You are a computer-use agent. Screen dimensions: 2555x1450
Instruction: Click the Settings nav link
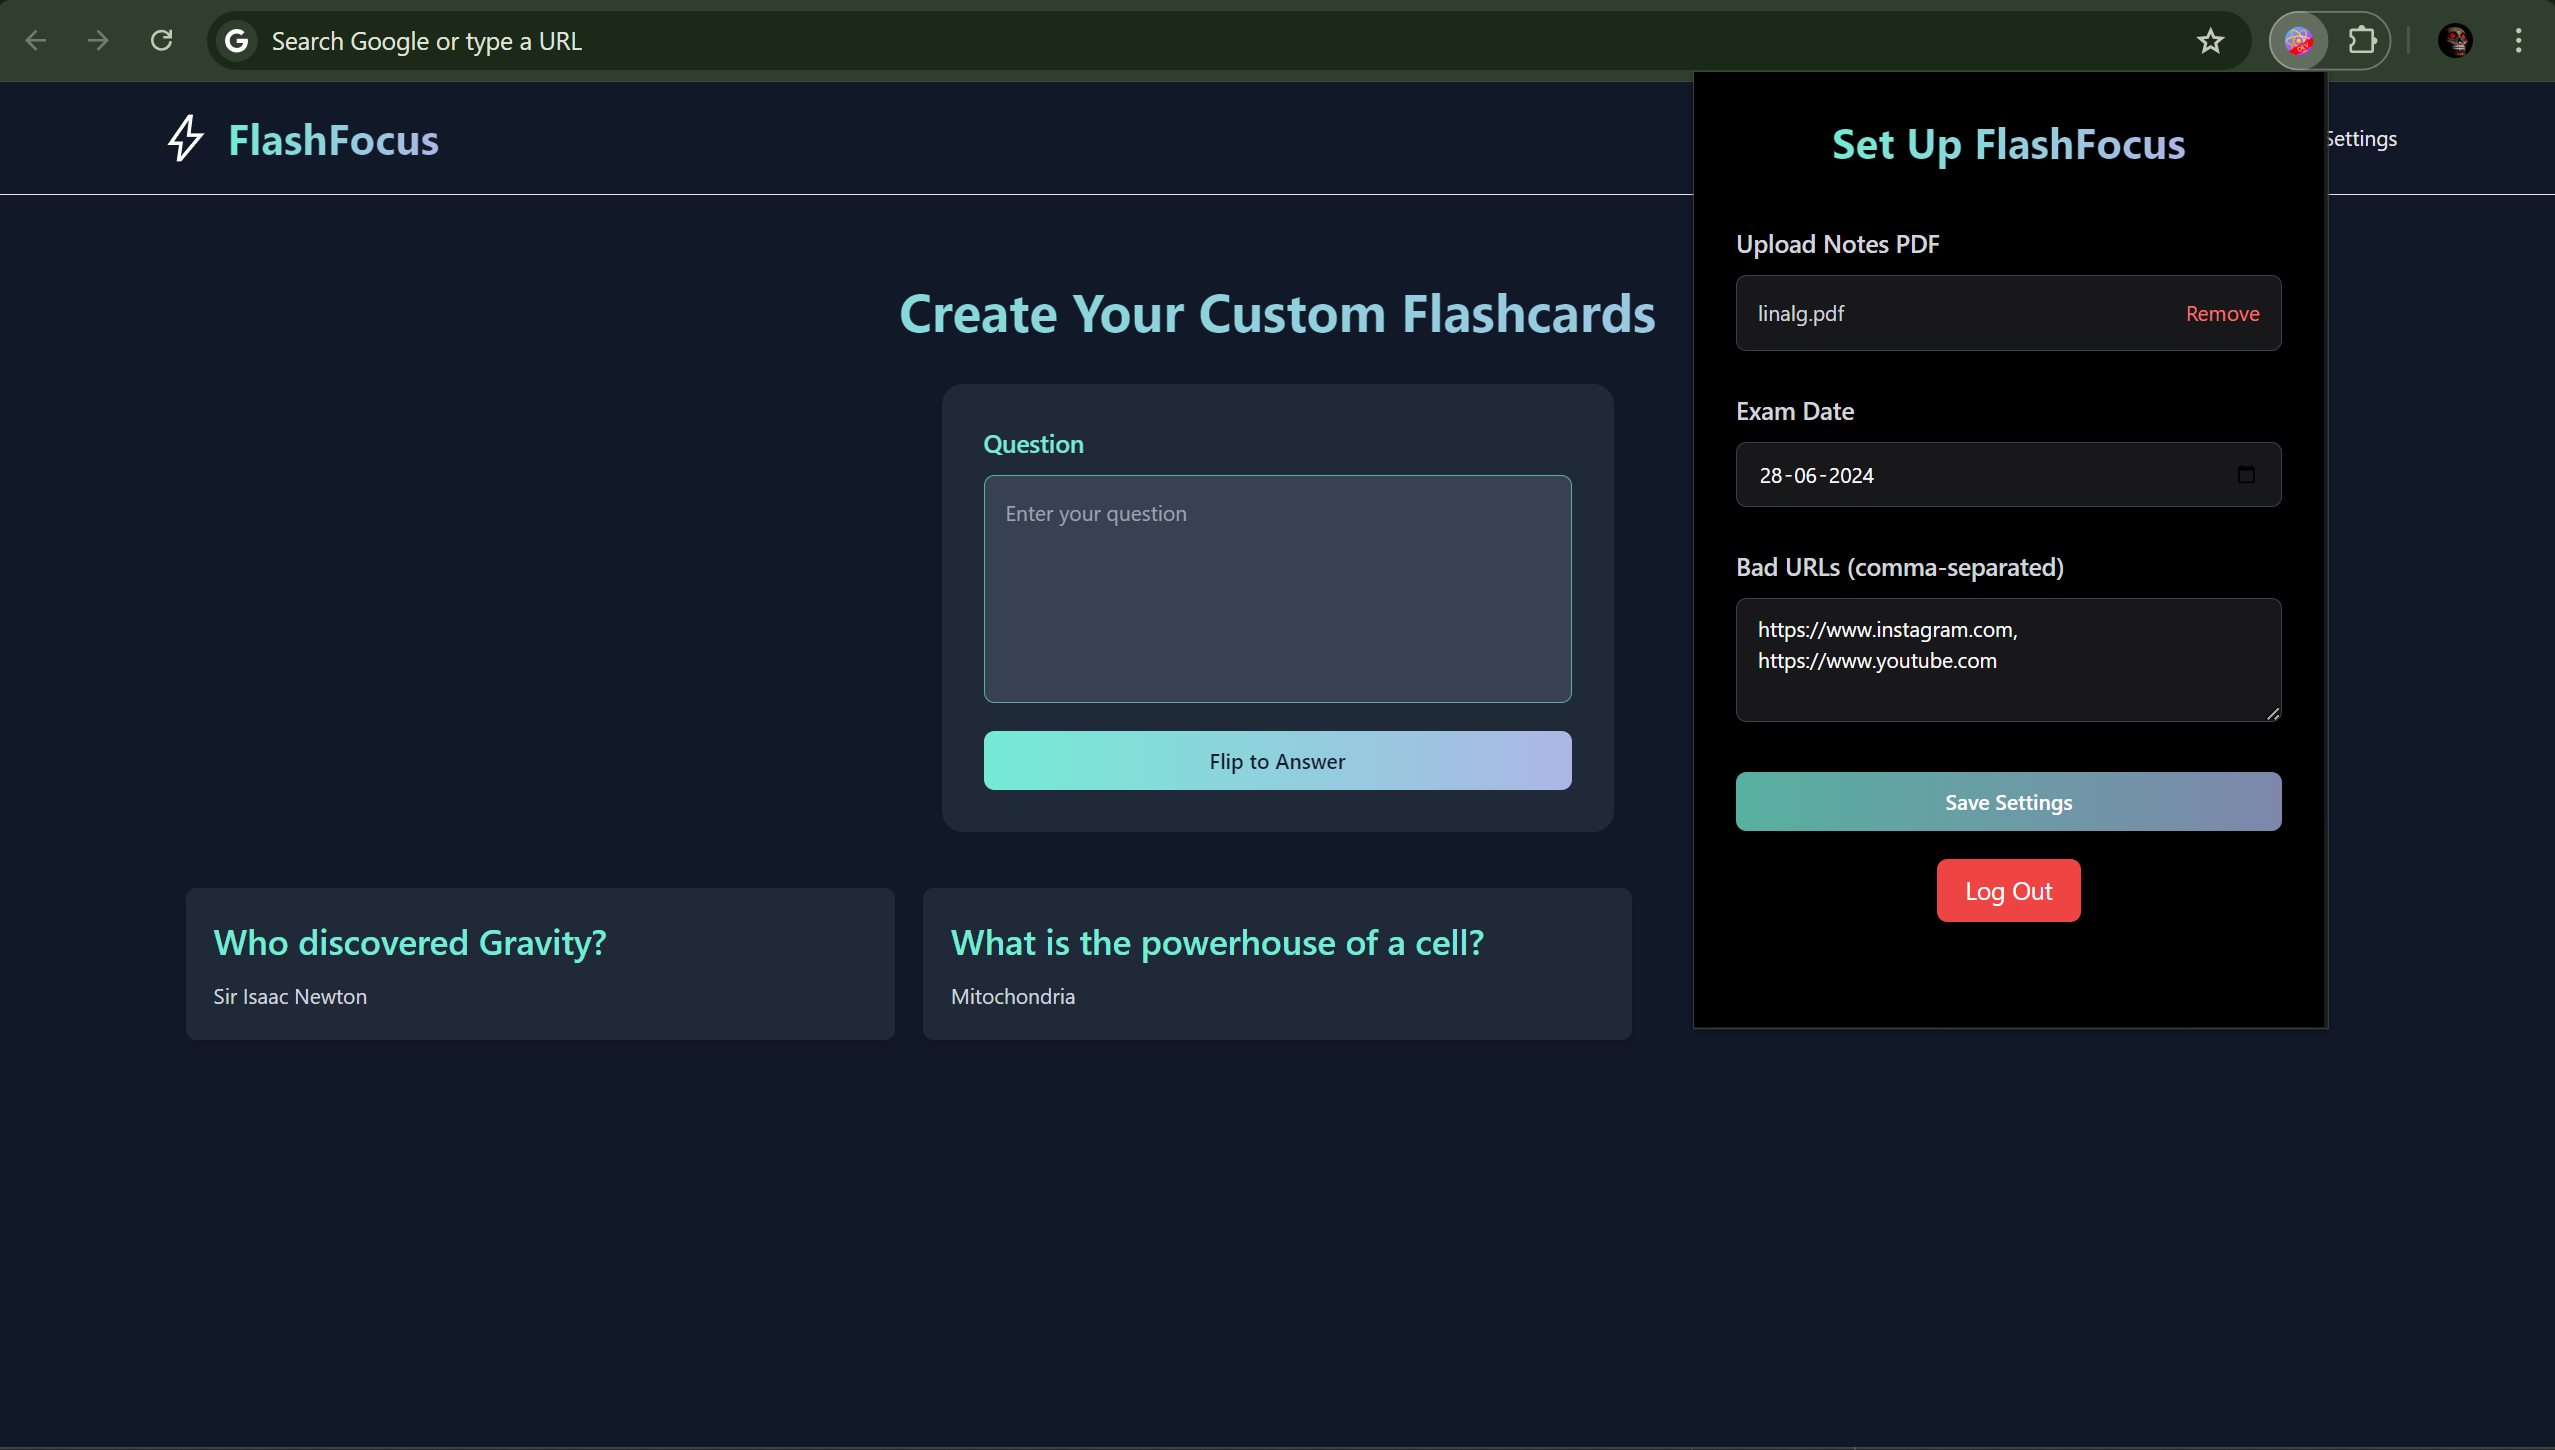pyautogui.click(x=2362, y=139)
